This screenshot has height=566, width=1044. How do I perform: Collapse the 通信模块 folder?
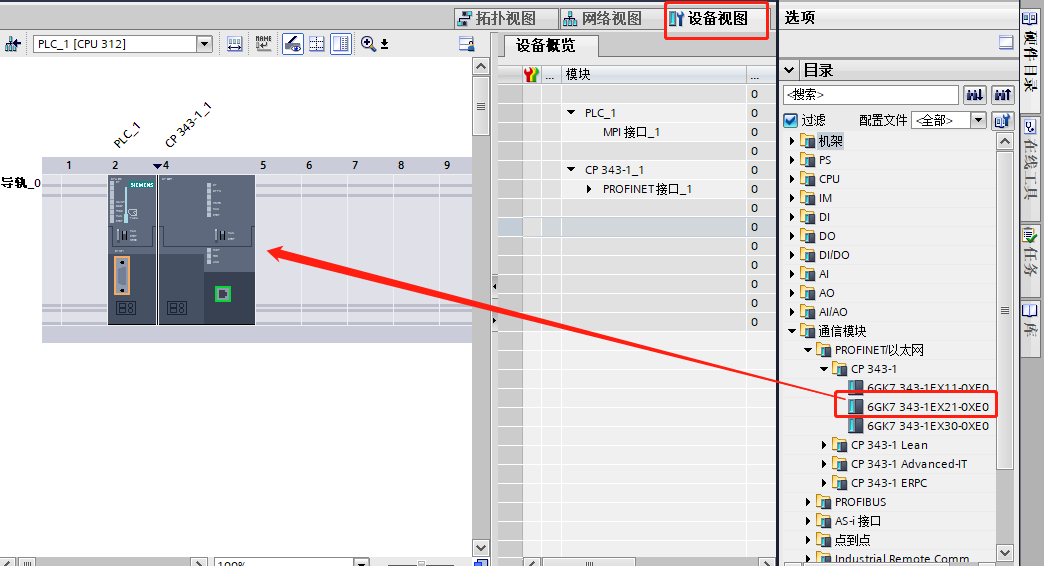tap(792, 330)
